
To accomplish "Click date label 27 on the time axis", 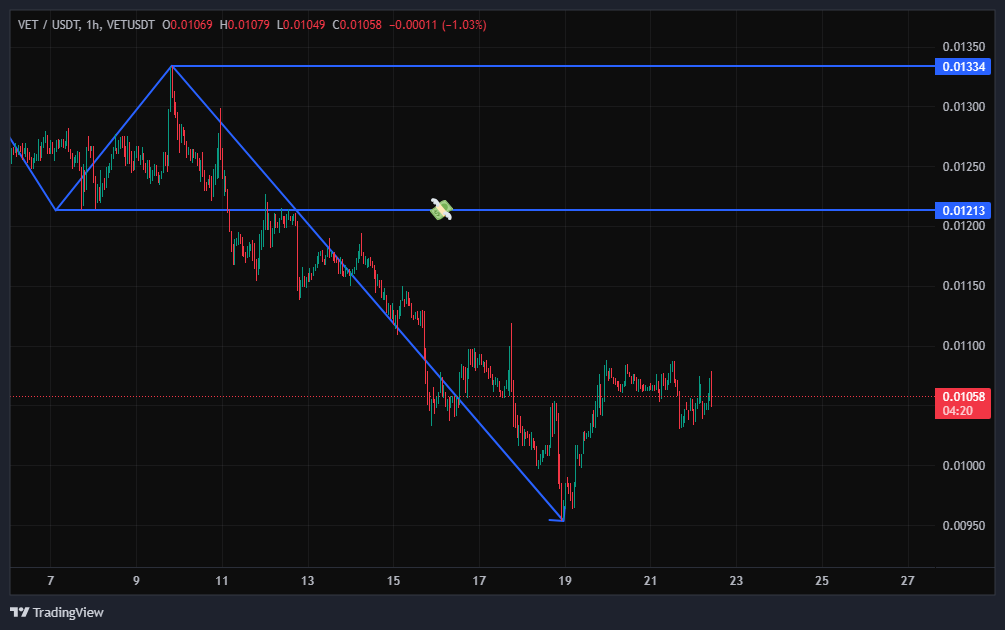I will (x=907, y=581).
